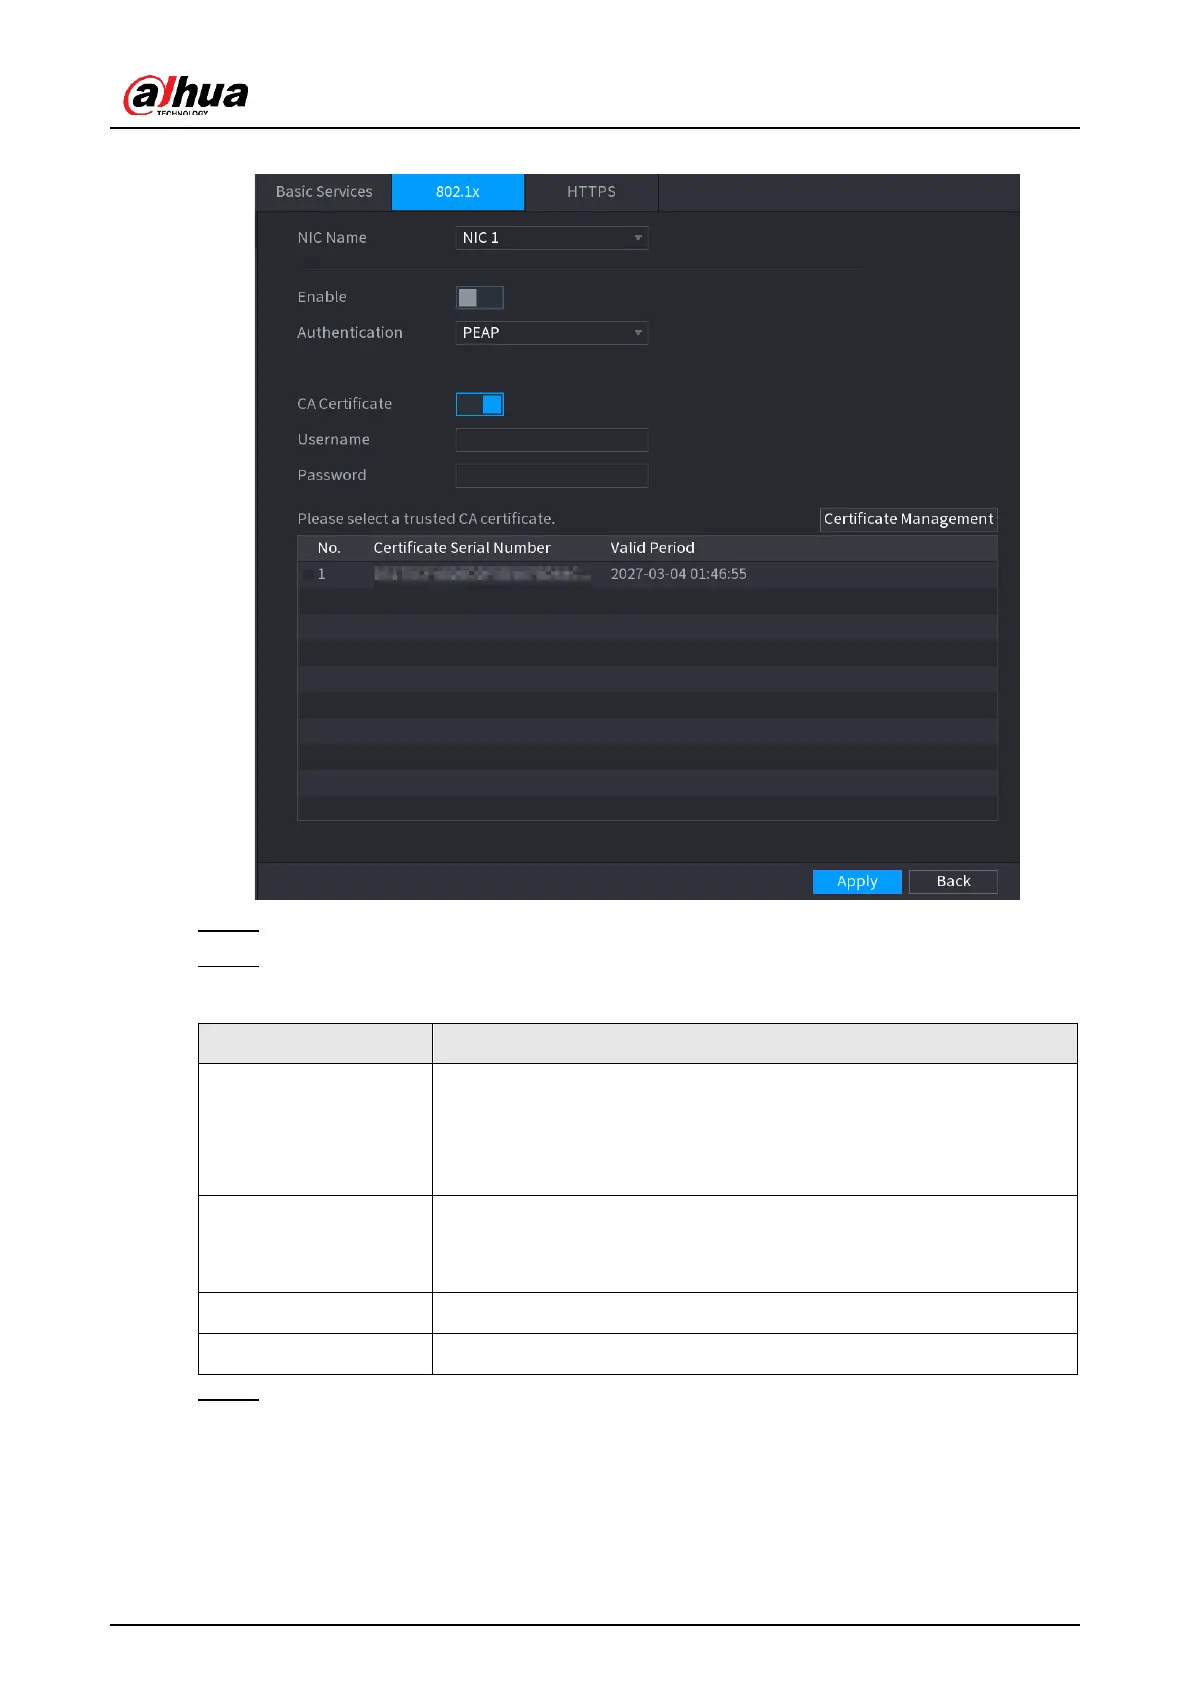Expand the Authentication PEAP dropdown
Image resolution: width=1191 pixels, height=1684 pixels.
pos(552,333)
